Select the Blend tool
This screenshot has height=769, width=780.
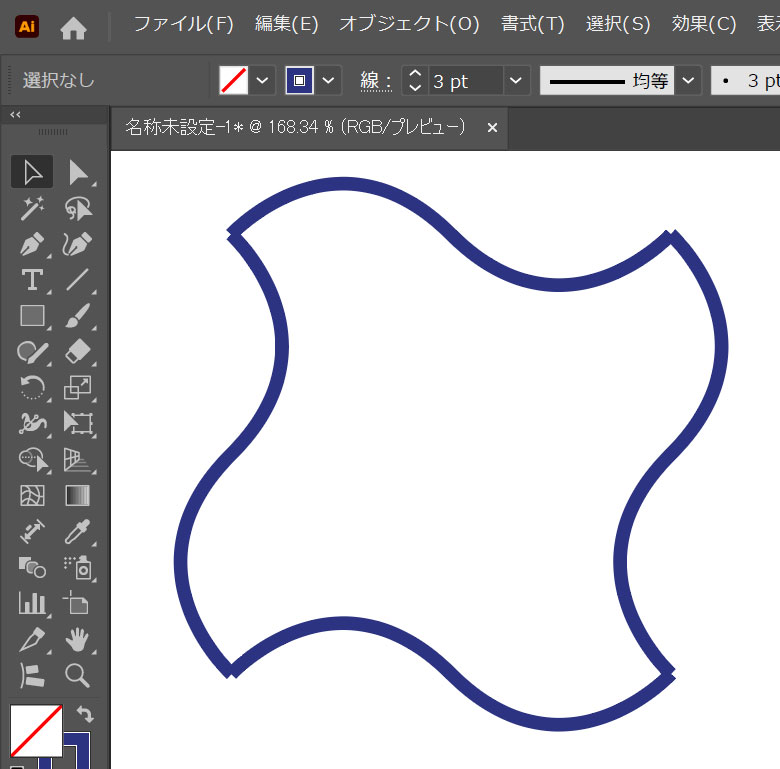click(32, 567)
